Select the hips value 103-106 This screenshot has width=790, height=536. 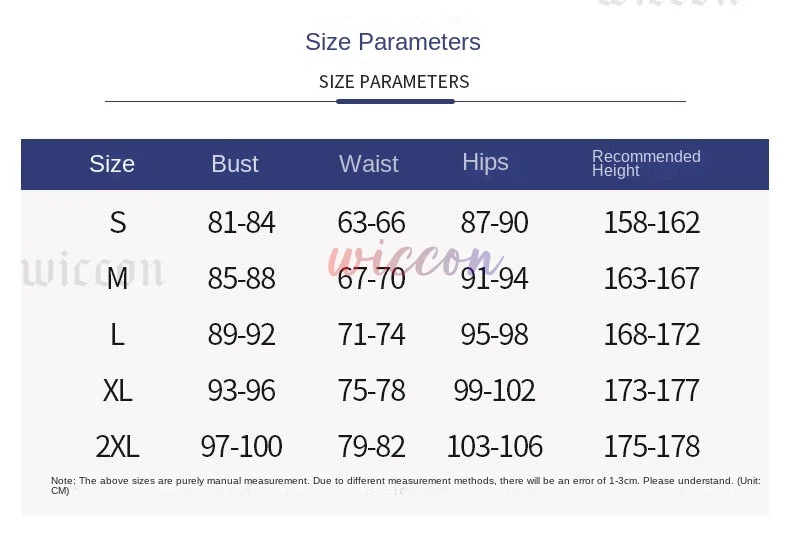click(x=494, y=446)
